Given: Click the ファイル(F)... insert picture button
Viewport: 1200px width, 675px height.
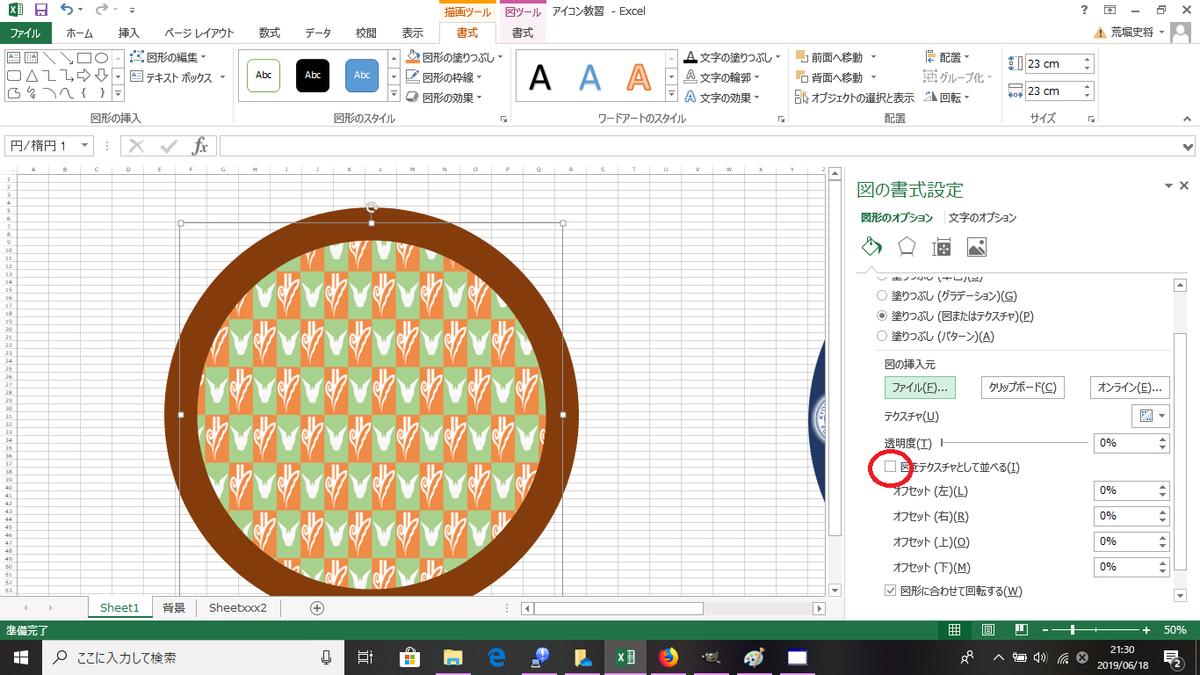Looking at the screenshot, I should tap(919, 387).
